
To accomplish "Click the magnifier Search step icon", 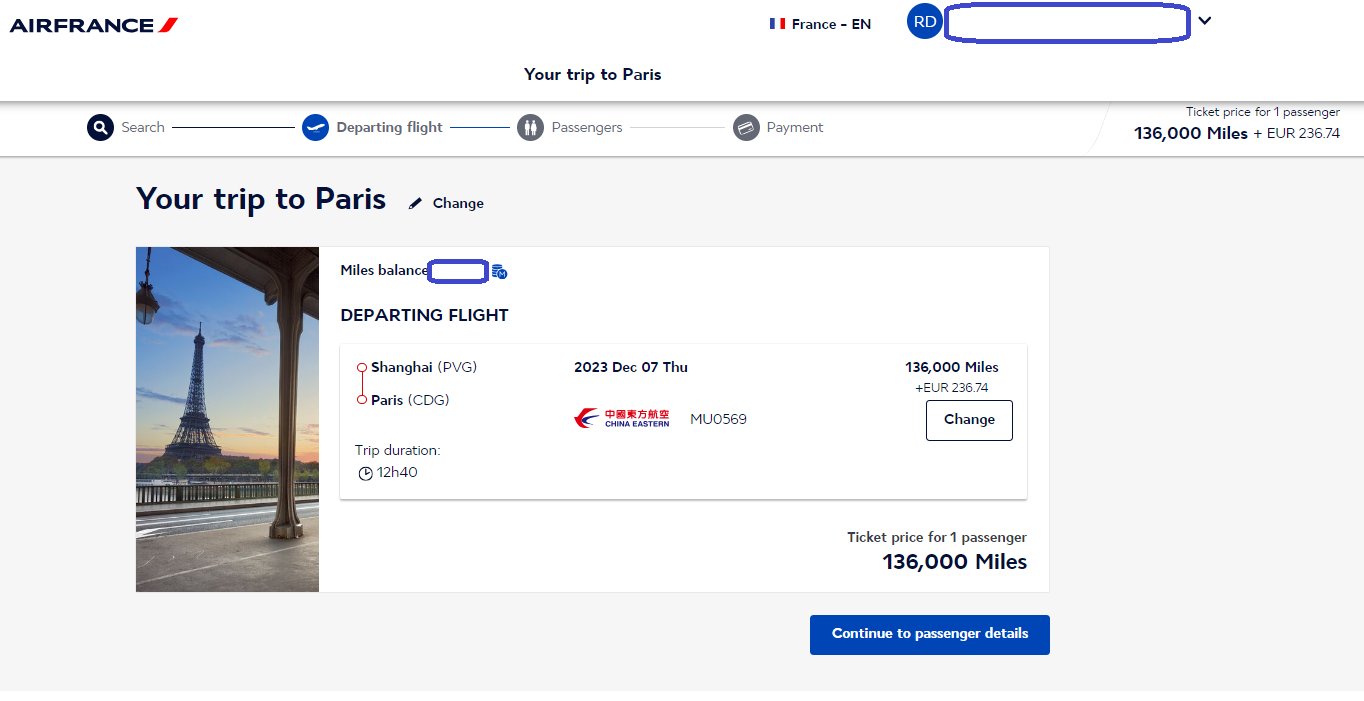I will coord(100,128).
